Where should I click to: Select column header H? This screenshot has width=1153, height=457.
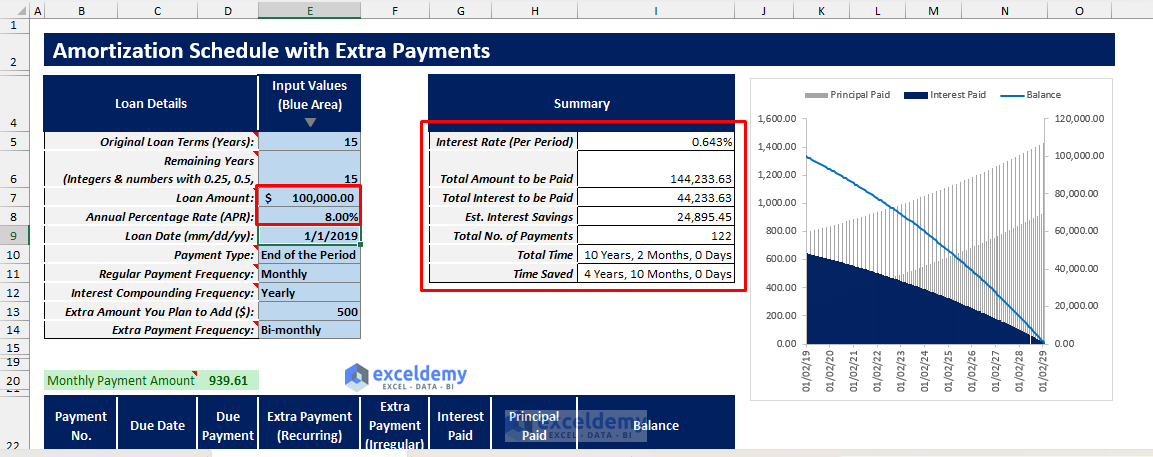click(534, 11)
